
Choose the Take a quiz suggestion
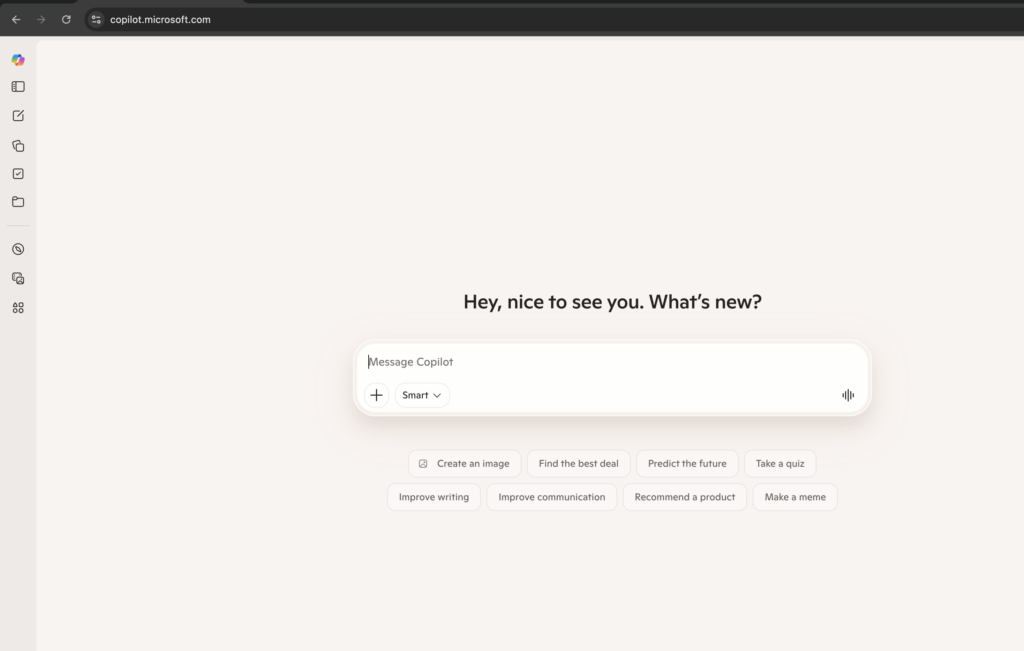[x=780, y=464]
